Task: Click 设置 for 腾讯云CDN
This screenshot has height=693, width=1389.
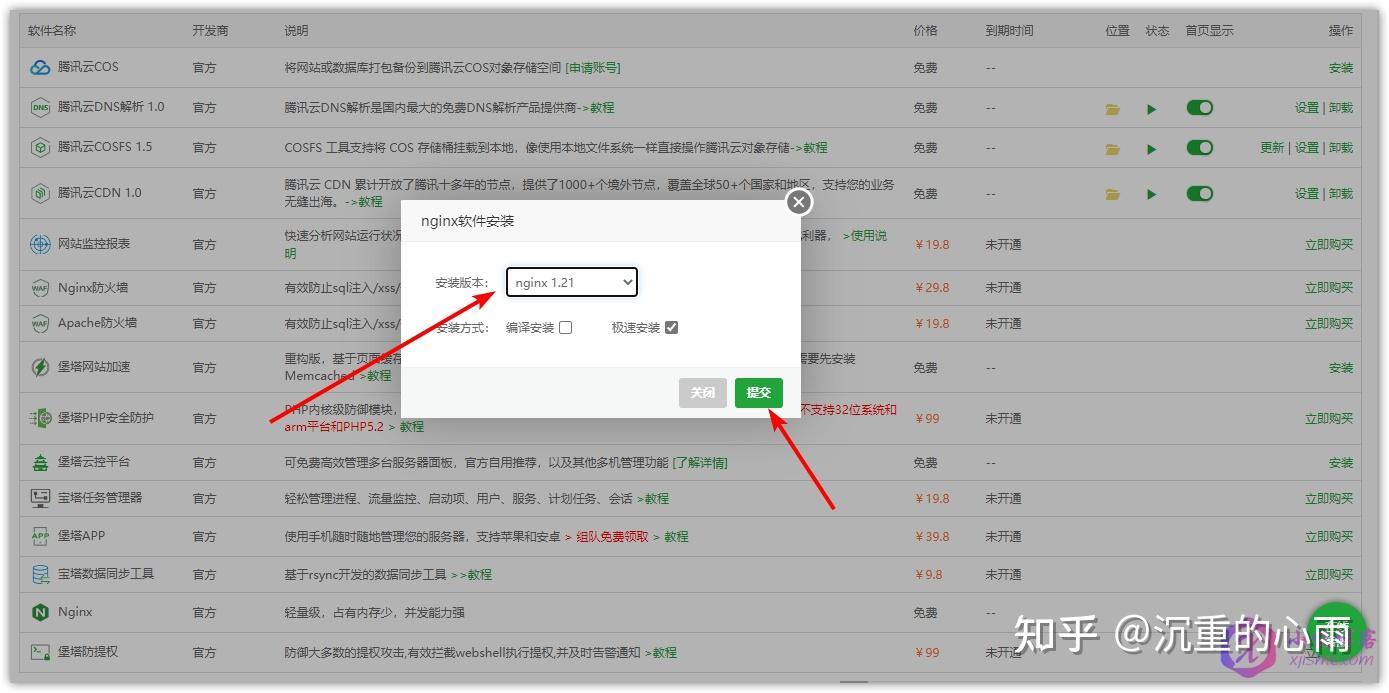Action: (x=1307, y=194)
